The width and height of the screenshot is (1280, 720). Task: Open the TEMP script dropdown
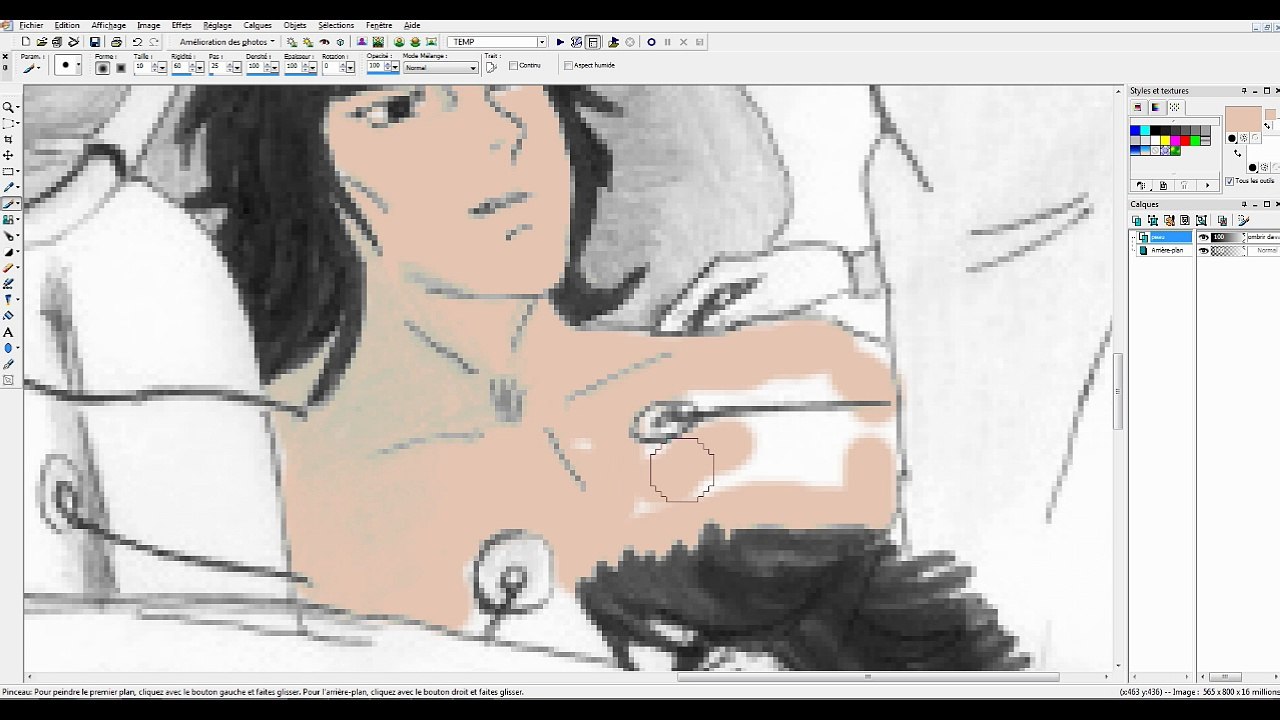[x=542, y=42]
